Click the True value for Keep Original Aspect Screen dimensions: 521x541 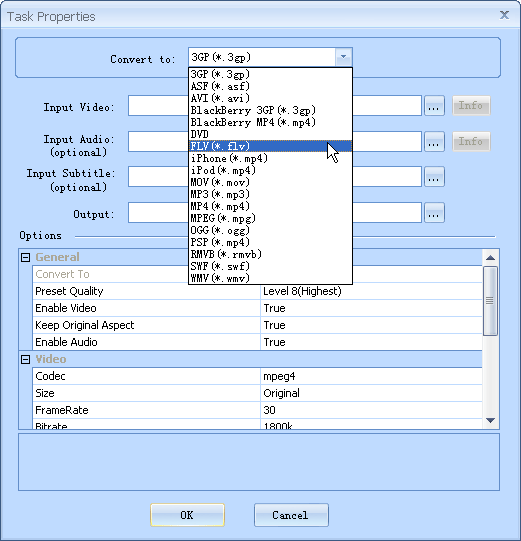(x=274, y=325)
